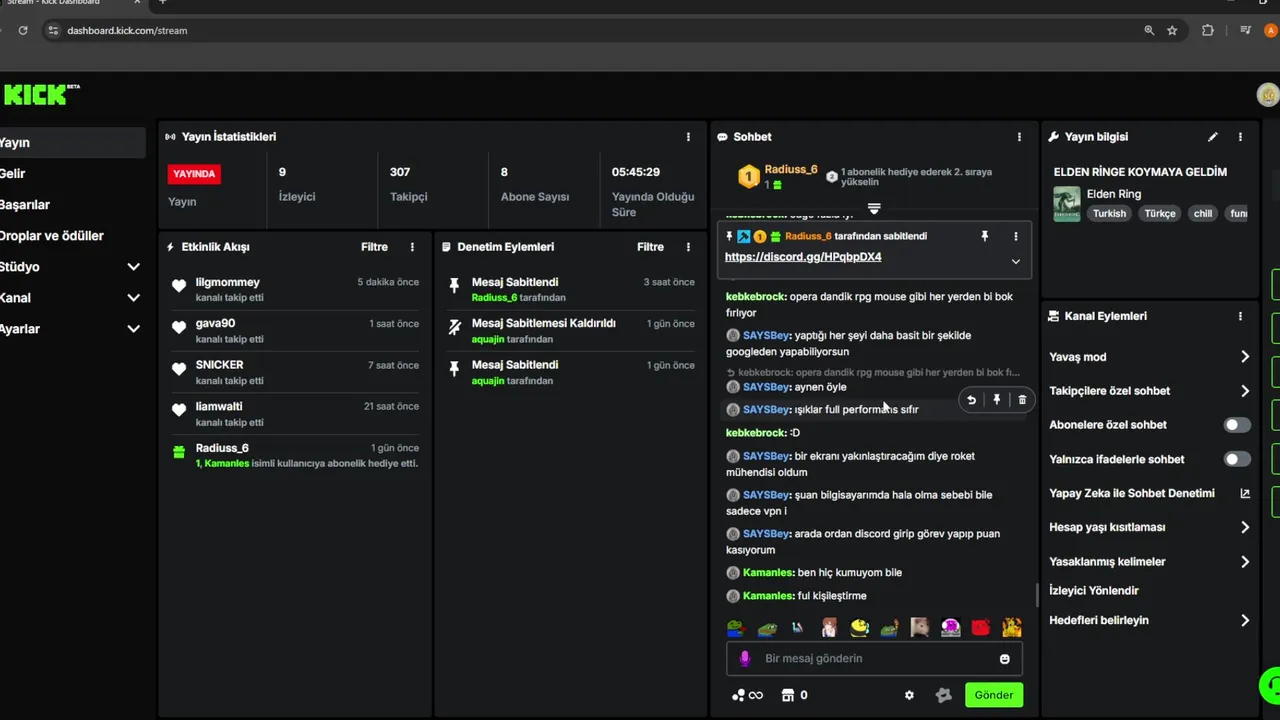Open Takipçilere özel sohbet options
1280x720 pixels.
[1149, 391]
